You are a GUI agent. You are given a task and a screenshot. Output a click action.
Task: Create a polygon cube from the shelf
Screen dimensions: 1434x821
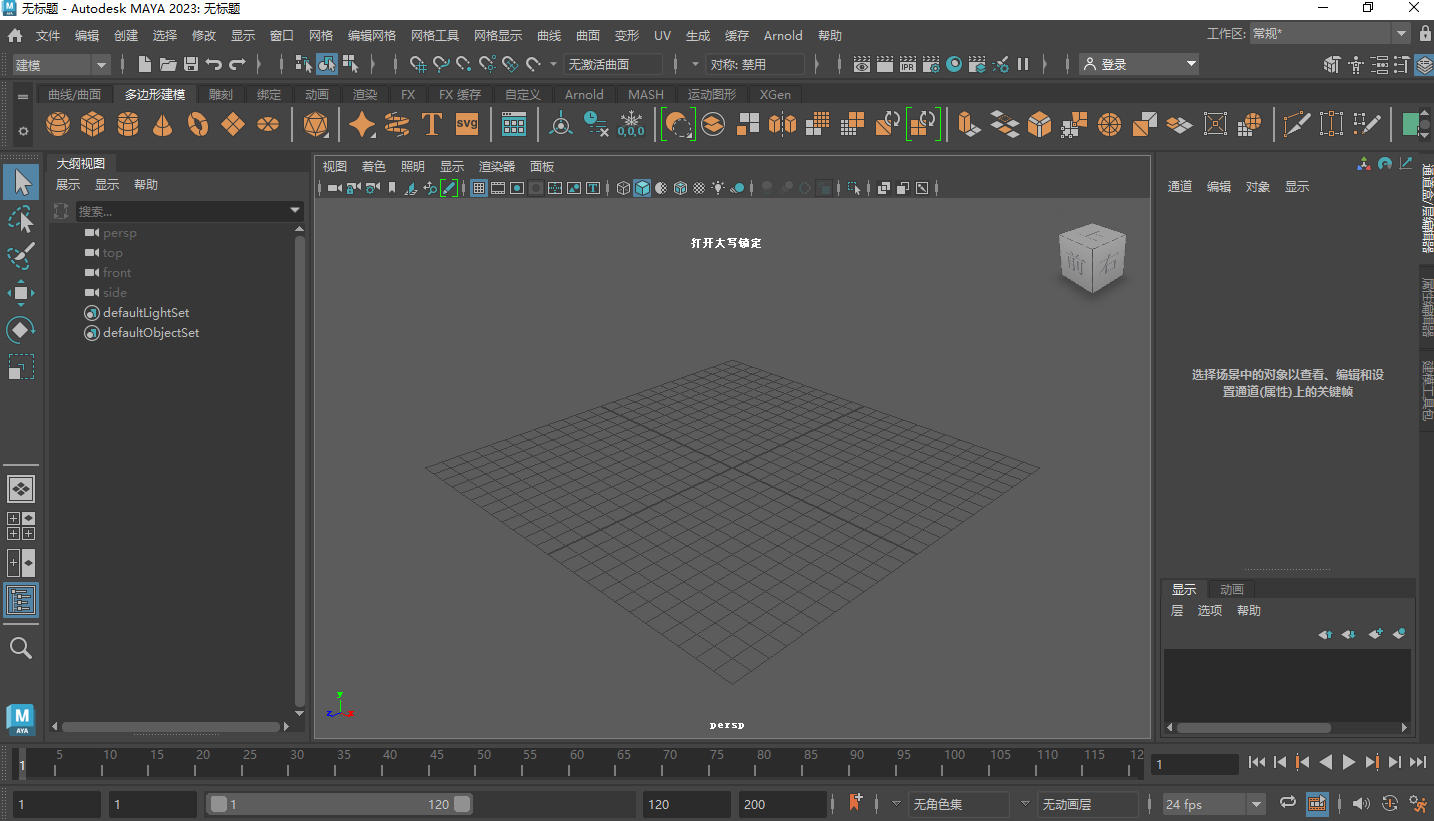pos(92,124)
